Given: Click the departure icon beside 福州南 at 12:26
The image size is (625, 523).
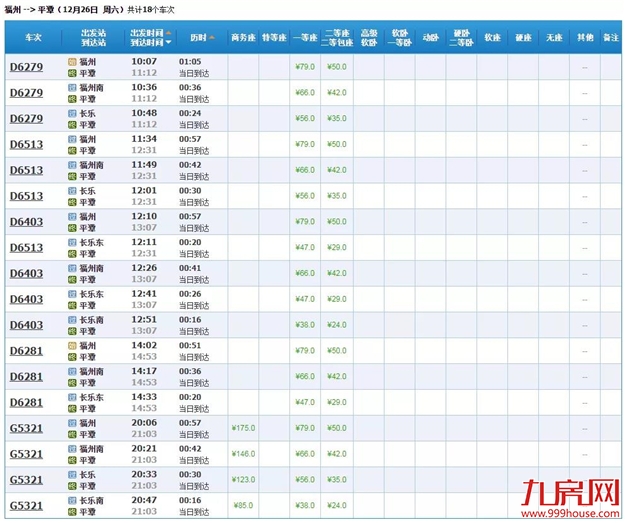Looking at the screenshot, I should (72, 268).
